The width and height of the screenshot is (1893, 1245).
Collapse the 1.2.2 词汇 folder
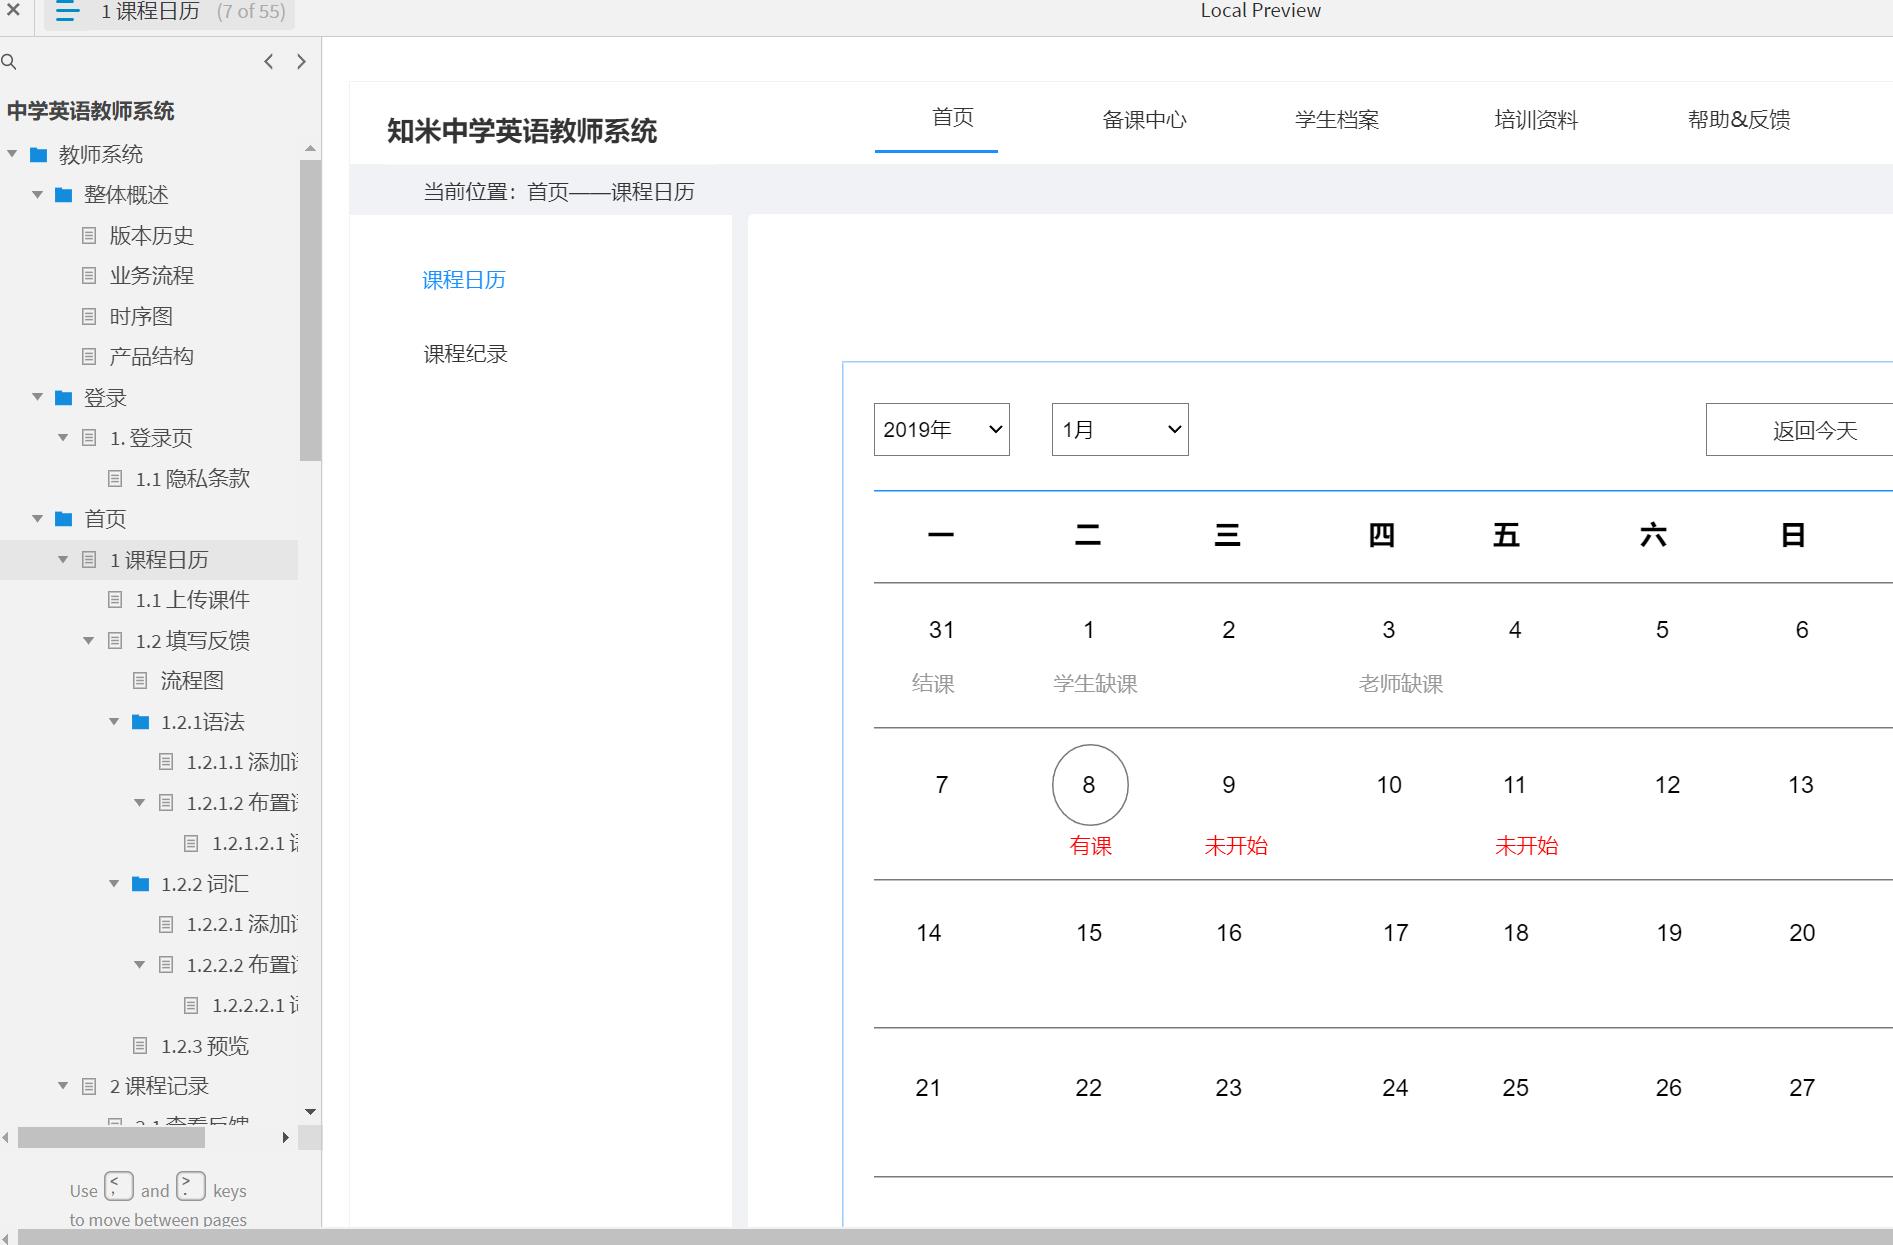114,883
